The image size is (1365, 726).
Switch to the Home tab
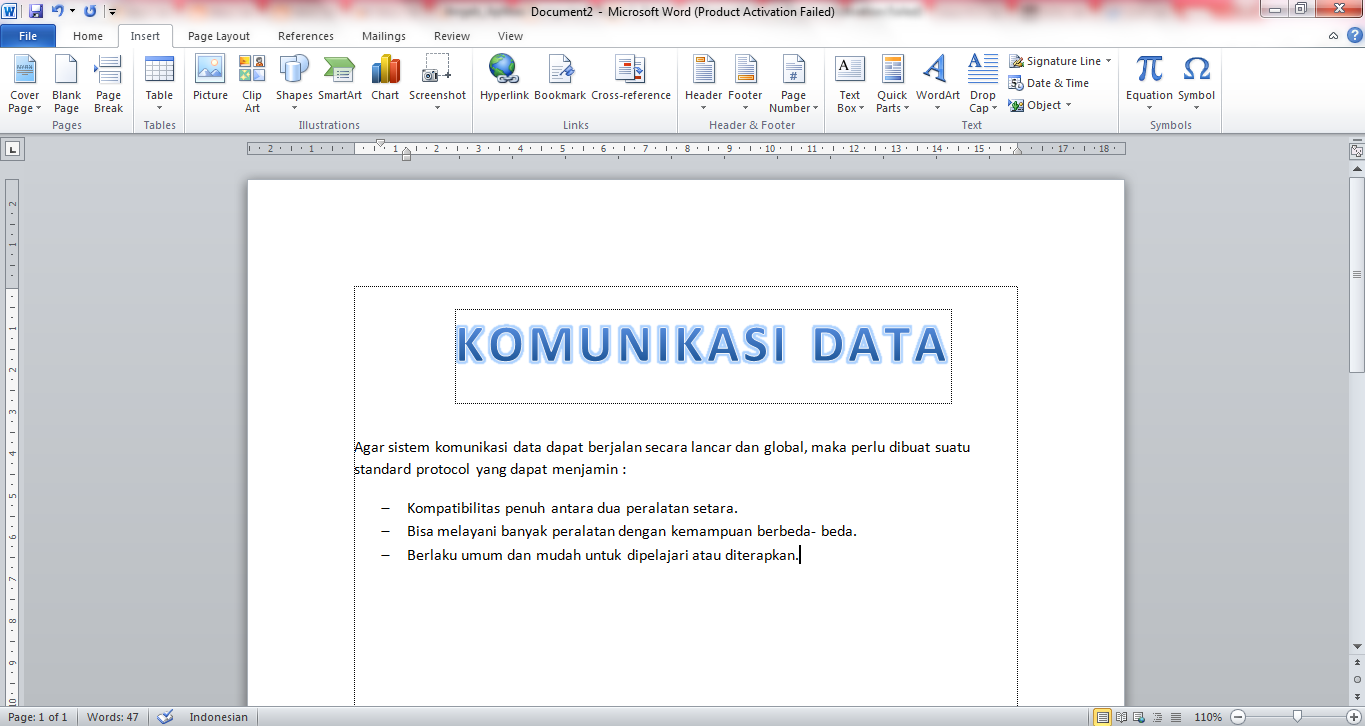(88, 36)
